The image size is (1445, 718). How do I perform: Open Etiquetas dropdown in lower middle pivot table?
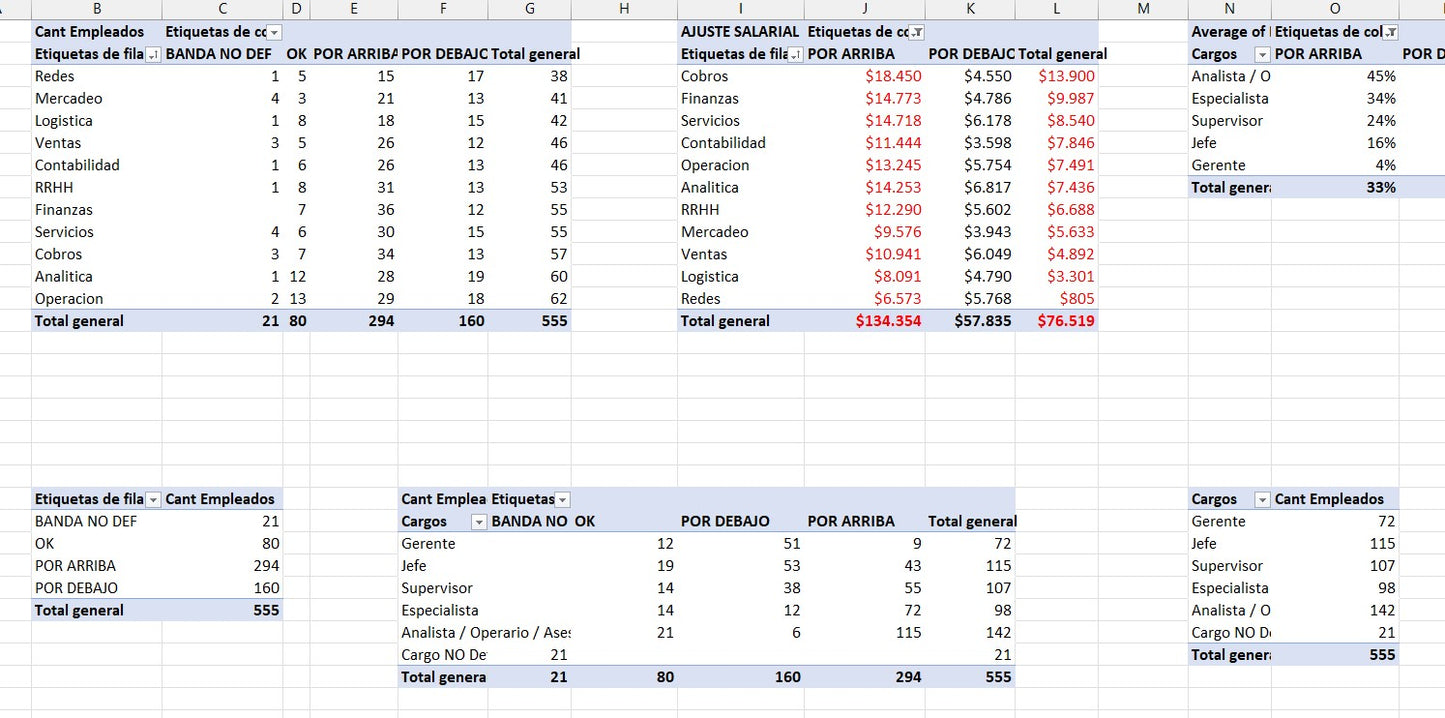tap(563, 499)
